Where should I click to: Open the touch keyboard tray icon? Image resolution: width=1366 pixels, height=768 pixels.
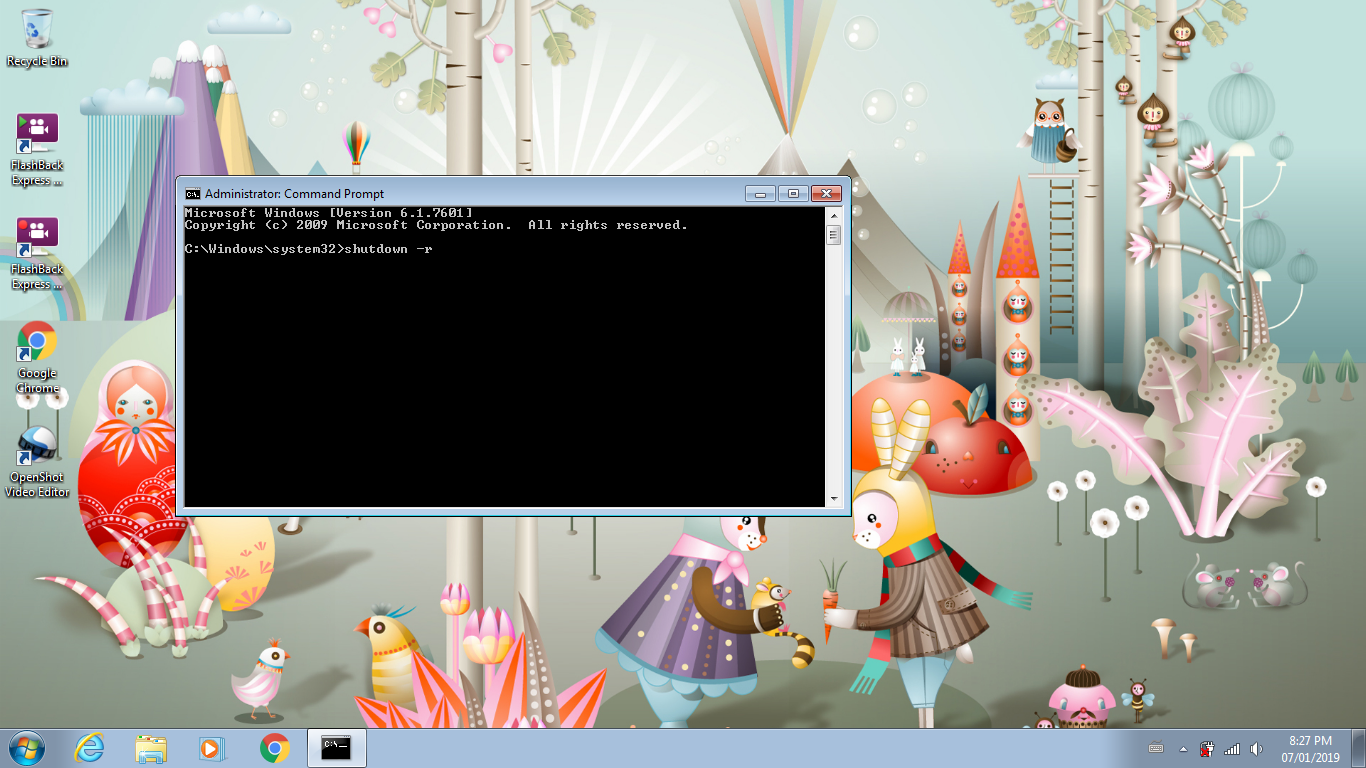click(1156, 748)
